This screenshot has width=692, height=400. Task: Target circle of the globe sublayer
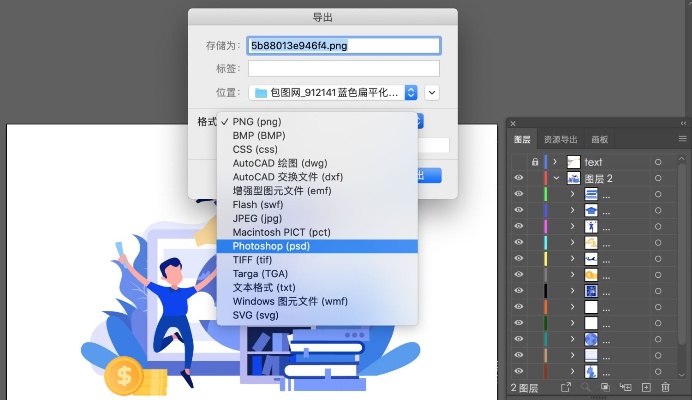pos(658,340)
